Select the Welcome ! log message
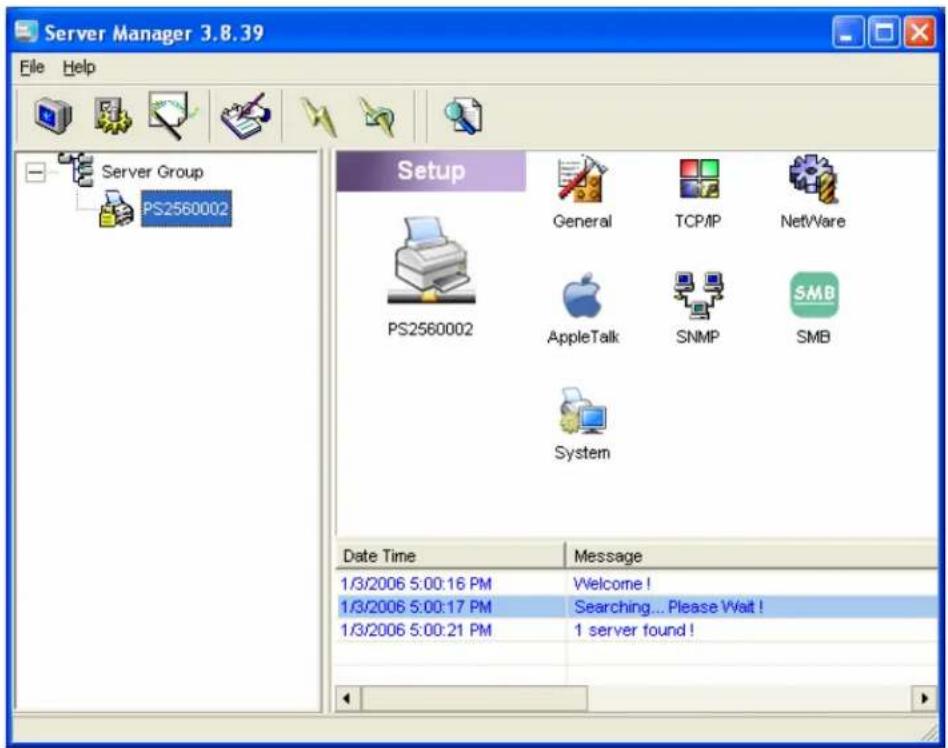The height and width of the screenshot is (748, 948). 612,584
